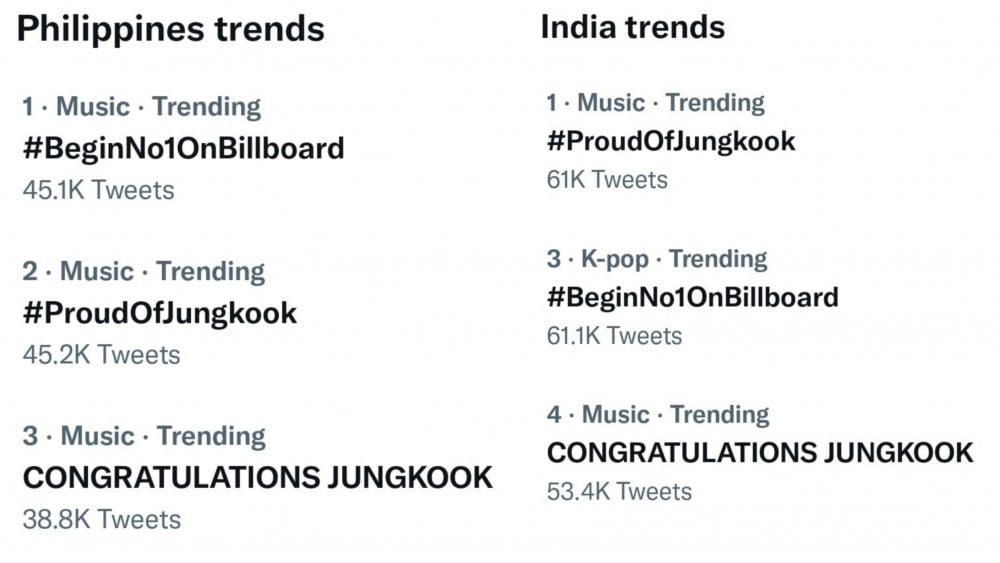Select Philippines rank 3 Music Trending label
The width and height of the screenshot is (1000, 563).
143,436
